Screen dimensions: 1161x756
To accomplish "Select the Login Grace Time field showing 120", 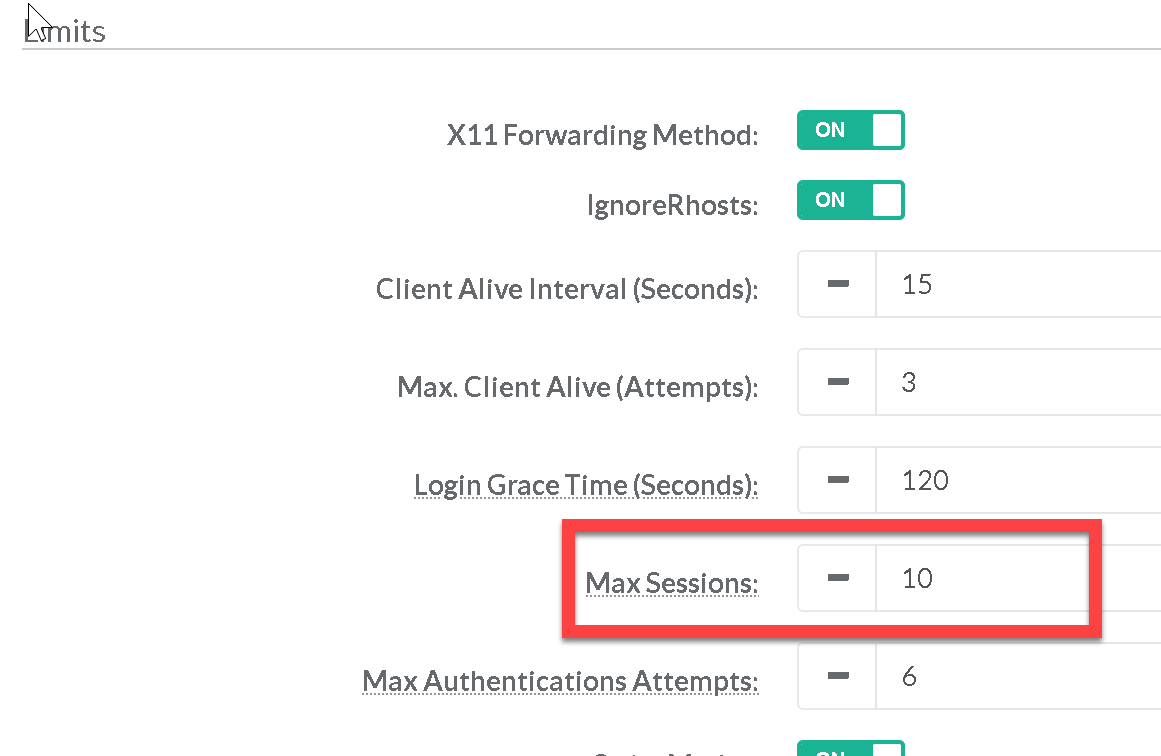I will (x=1015, y=481).
